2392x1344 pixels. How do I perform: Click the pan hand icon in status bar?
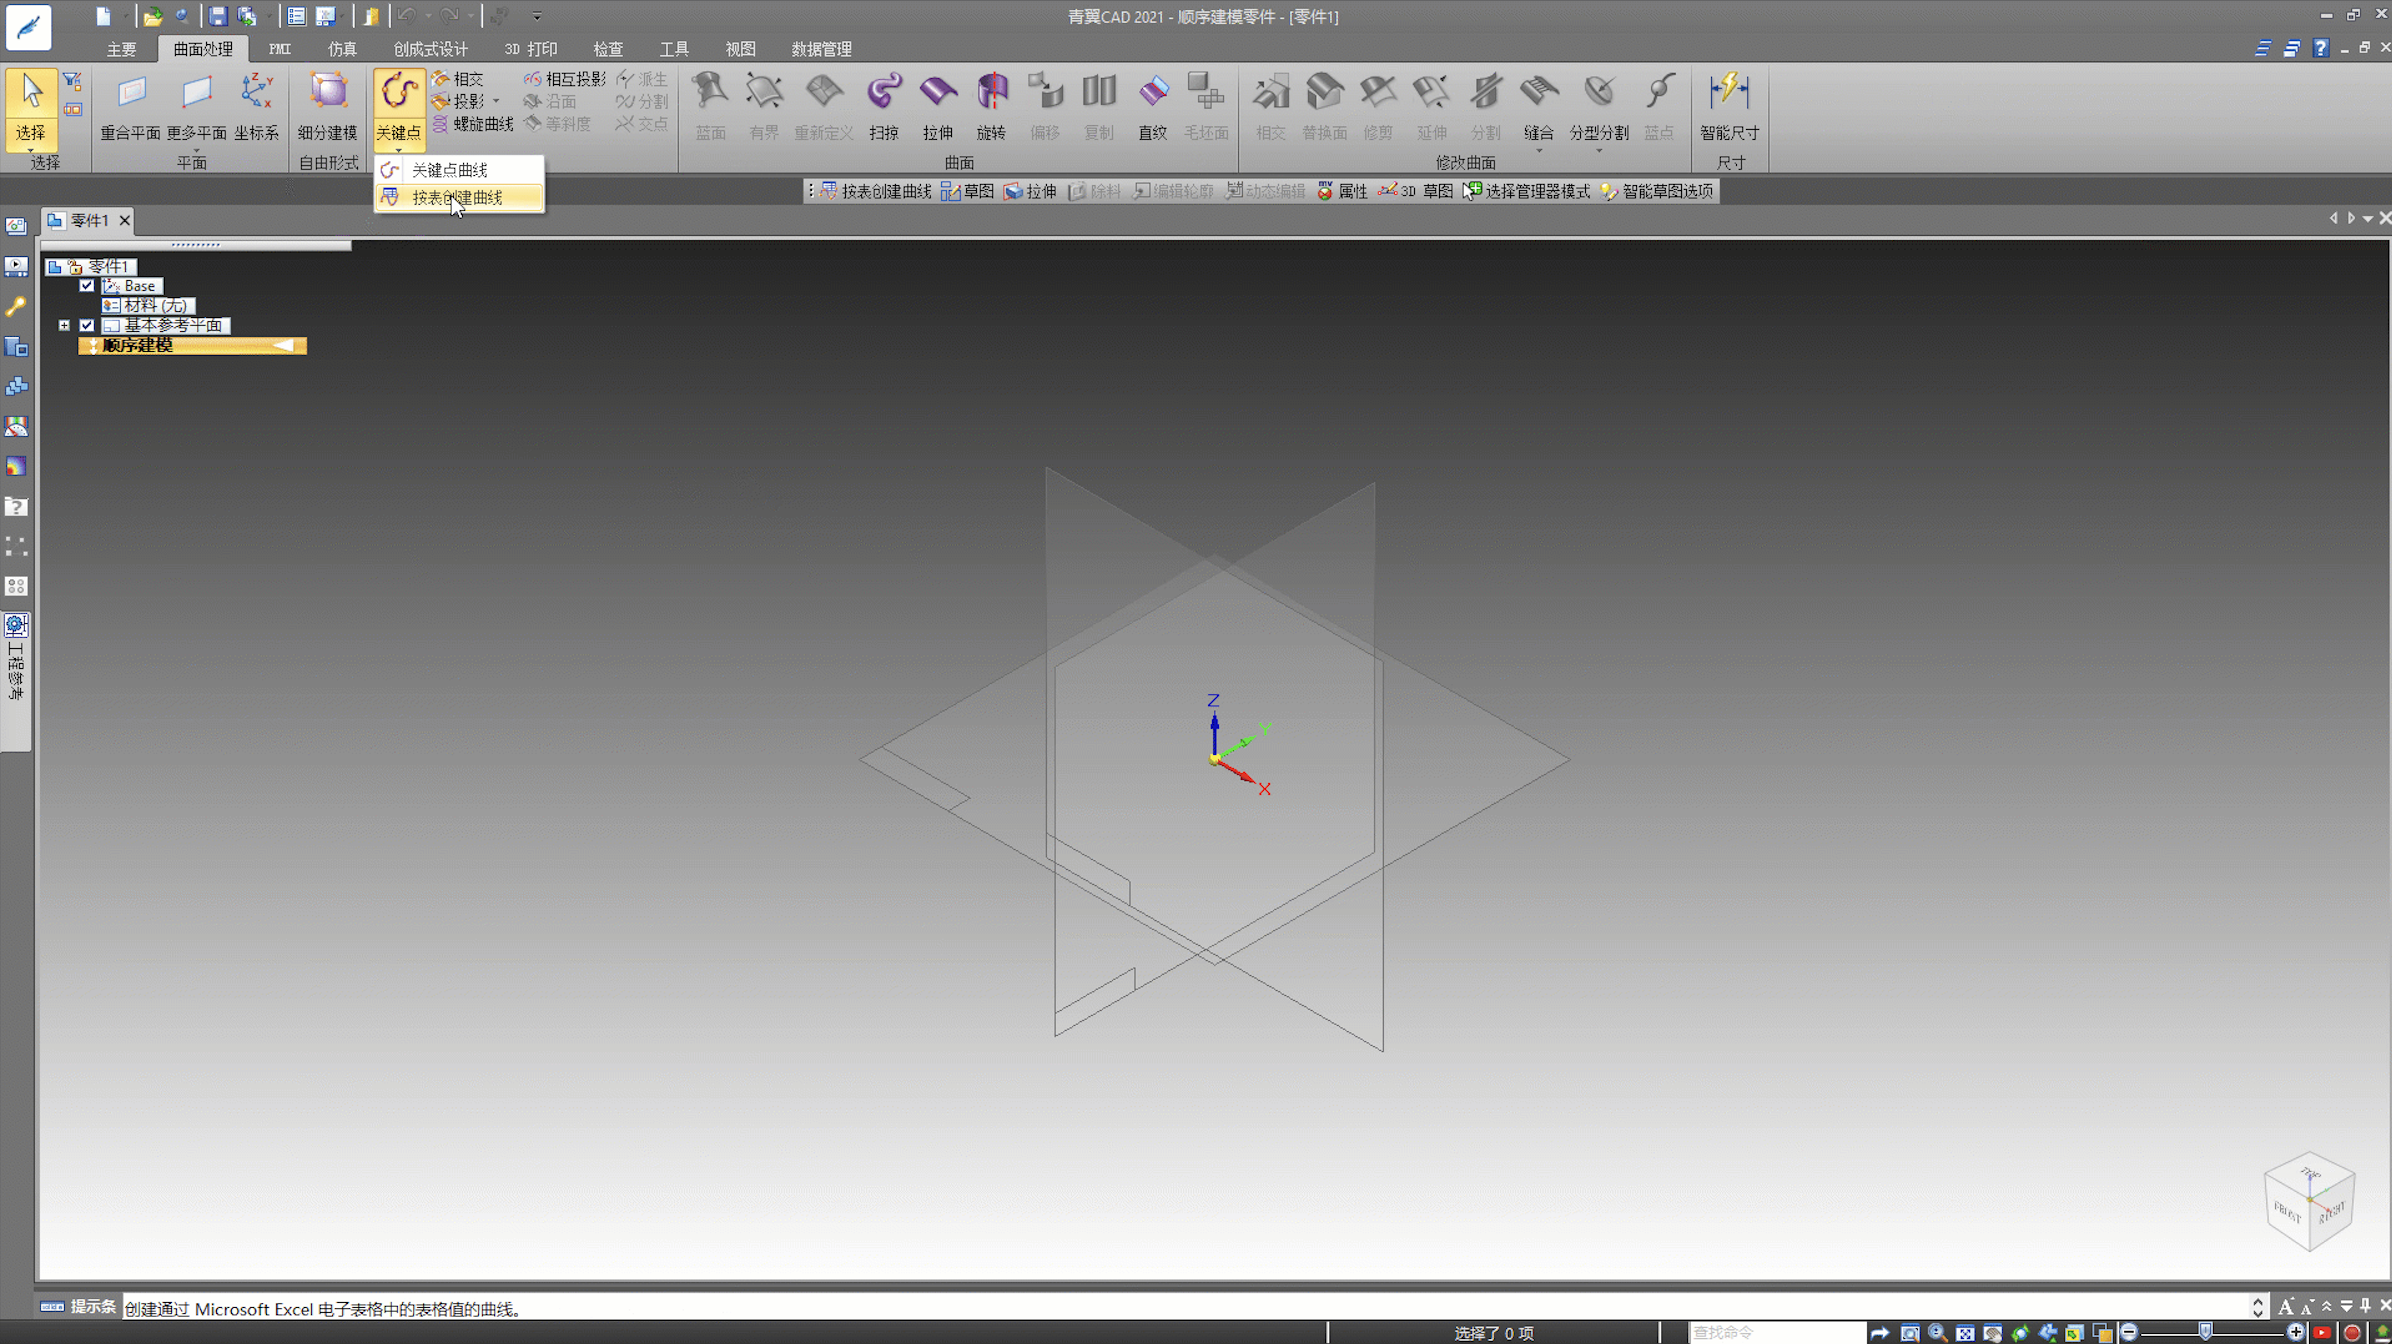click(1992, 1333)
